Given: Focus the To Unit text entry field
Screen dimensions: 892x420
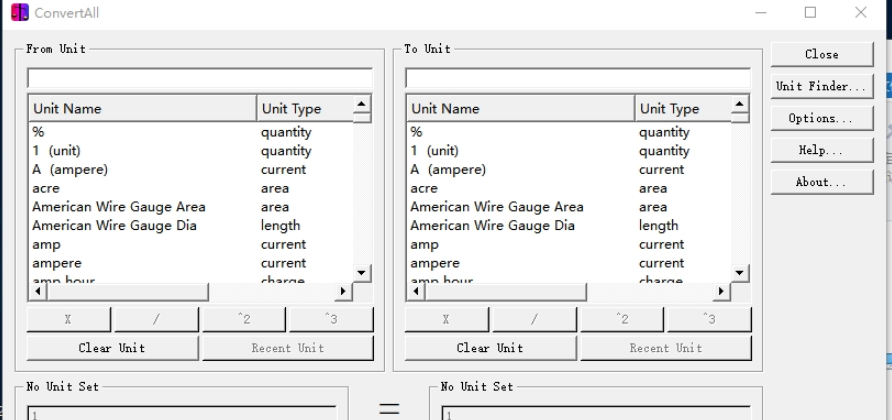Looking at the screenshot, I should 577,78.
